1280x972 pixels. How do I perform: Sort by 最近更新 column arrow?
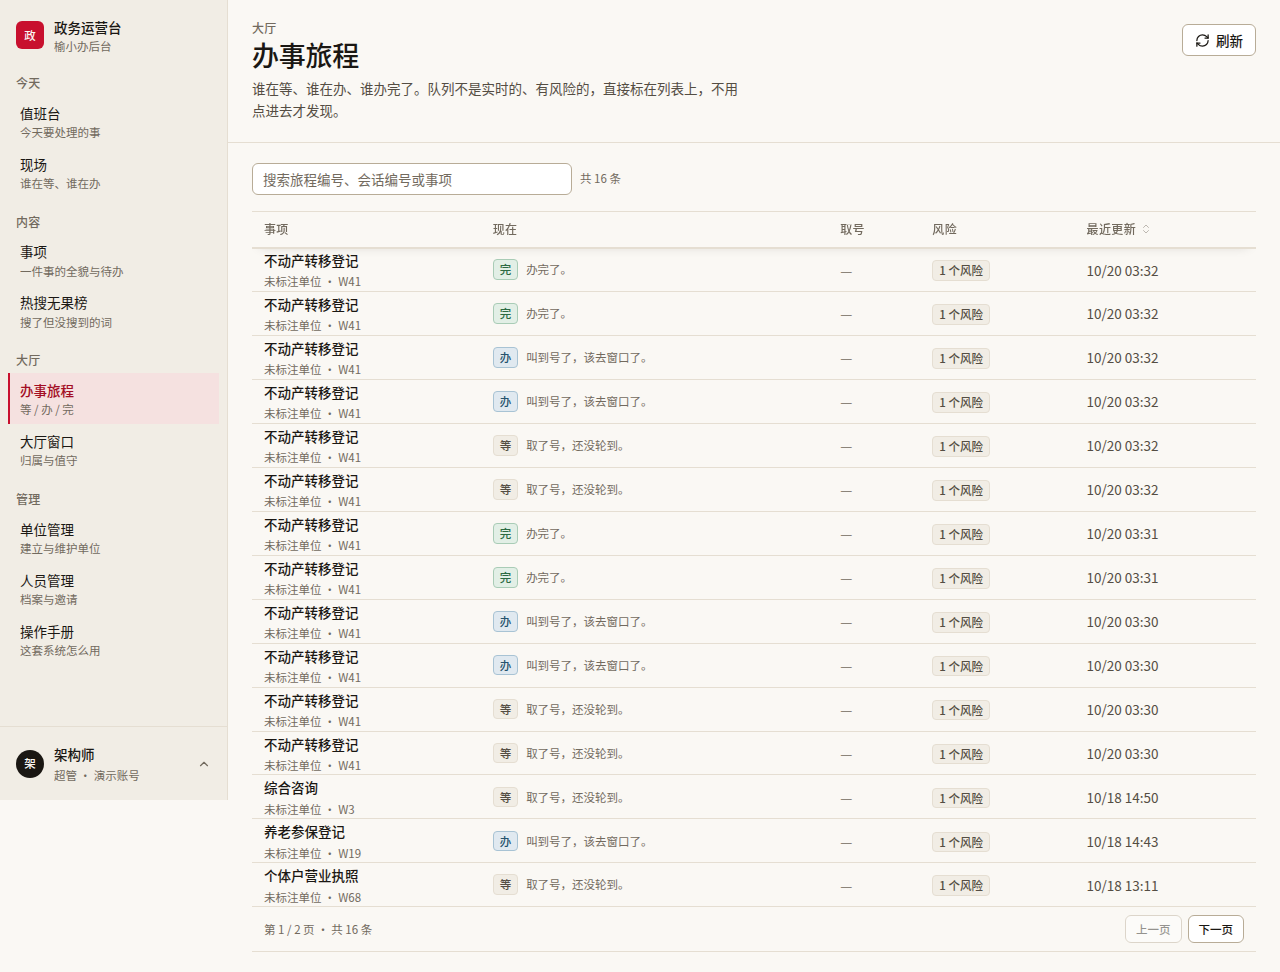[x=1146, y=230]
